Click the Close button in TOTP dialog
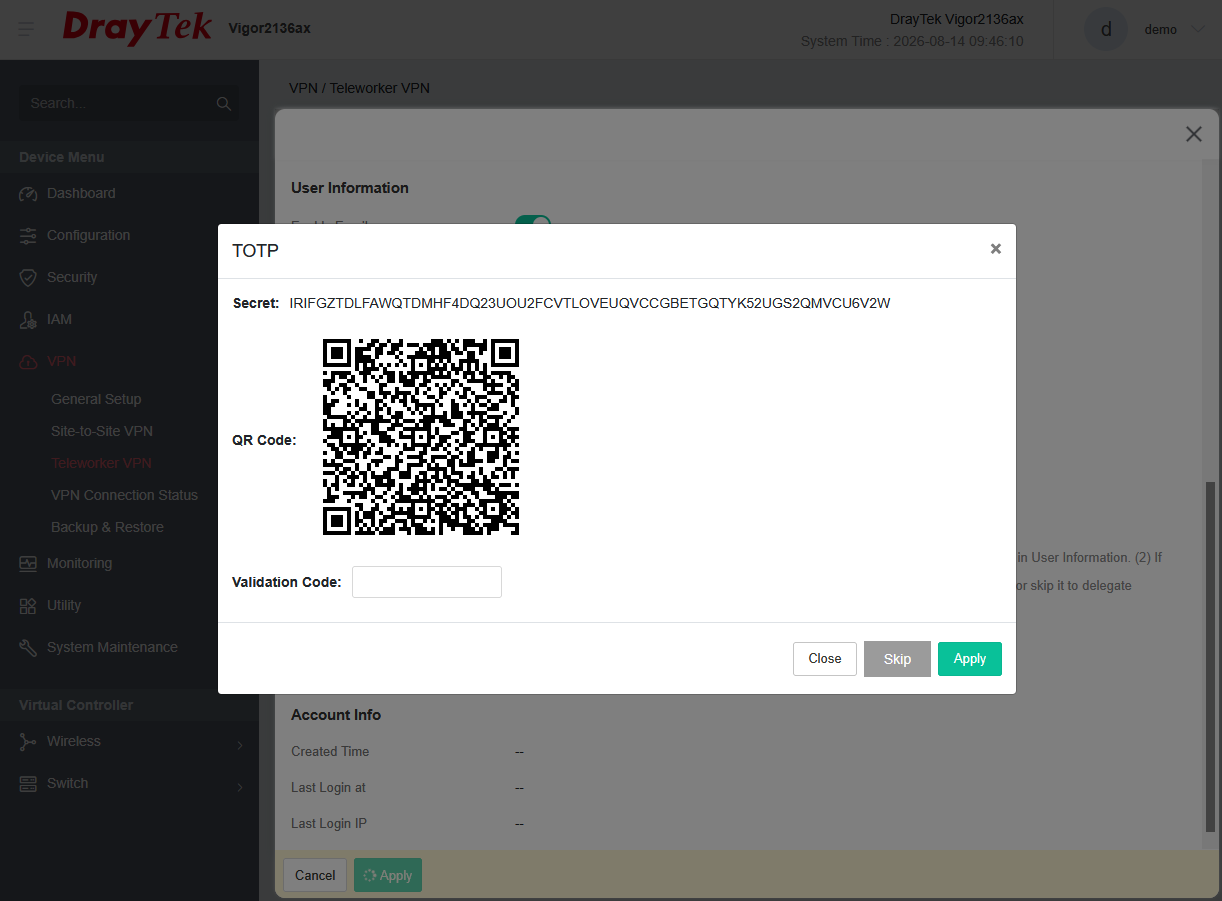The width and height of the screenshot is (1222, 901). (x=825, y=659)
